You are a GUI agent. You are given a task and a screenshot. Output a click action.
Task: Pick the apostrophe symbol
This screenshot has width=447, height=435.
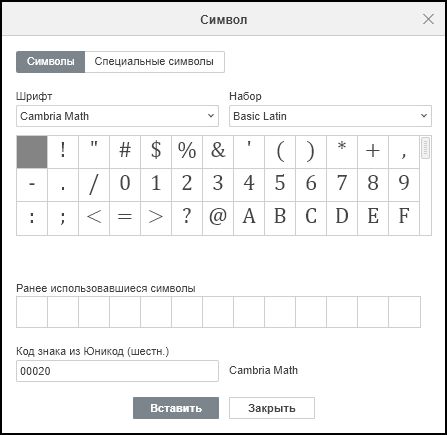[249, 152]
